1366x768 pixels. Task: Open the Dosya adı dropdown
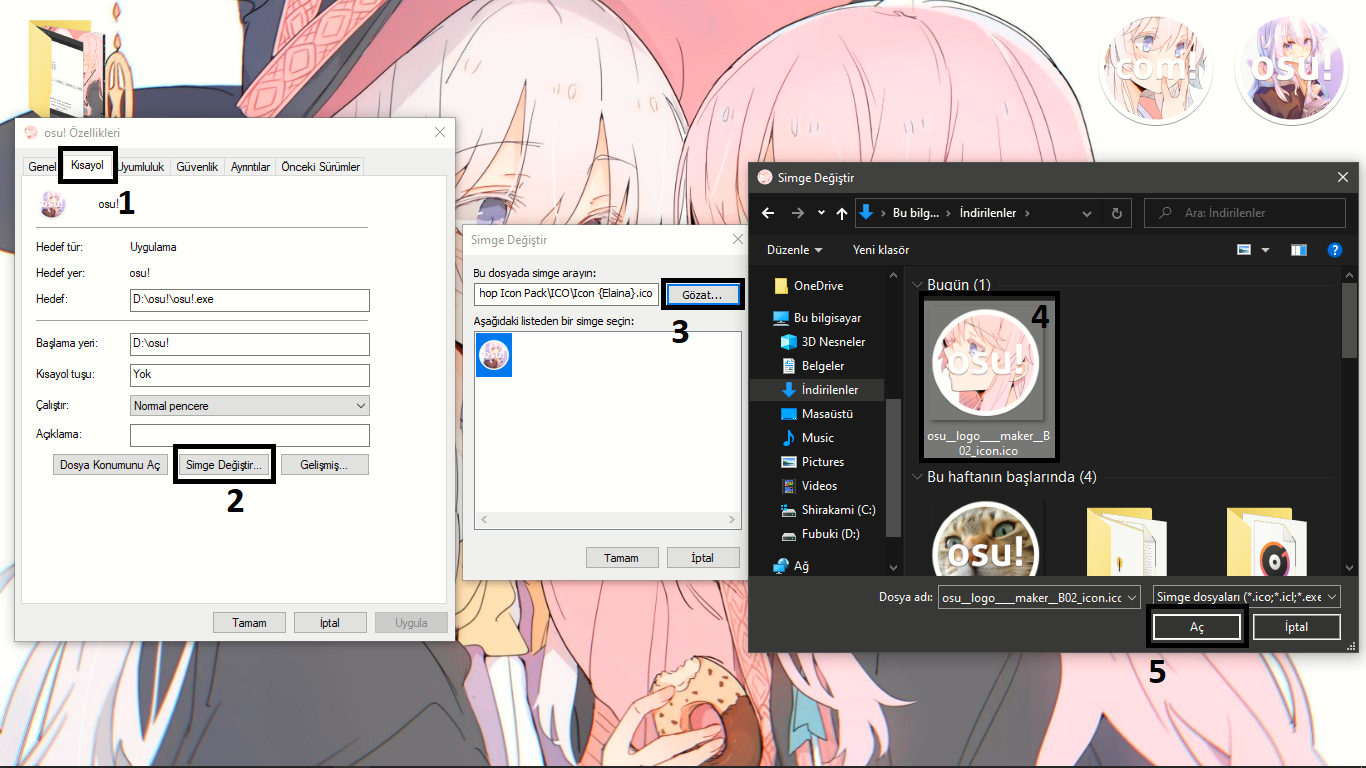click(x=1132, y=597)
